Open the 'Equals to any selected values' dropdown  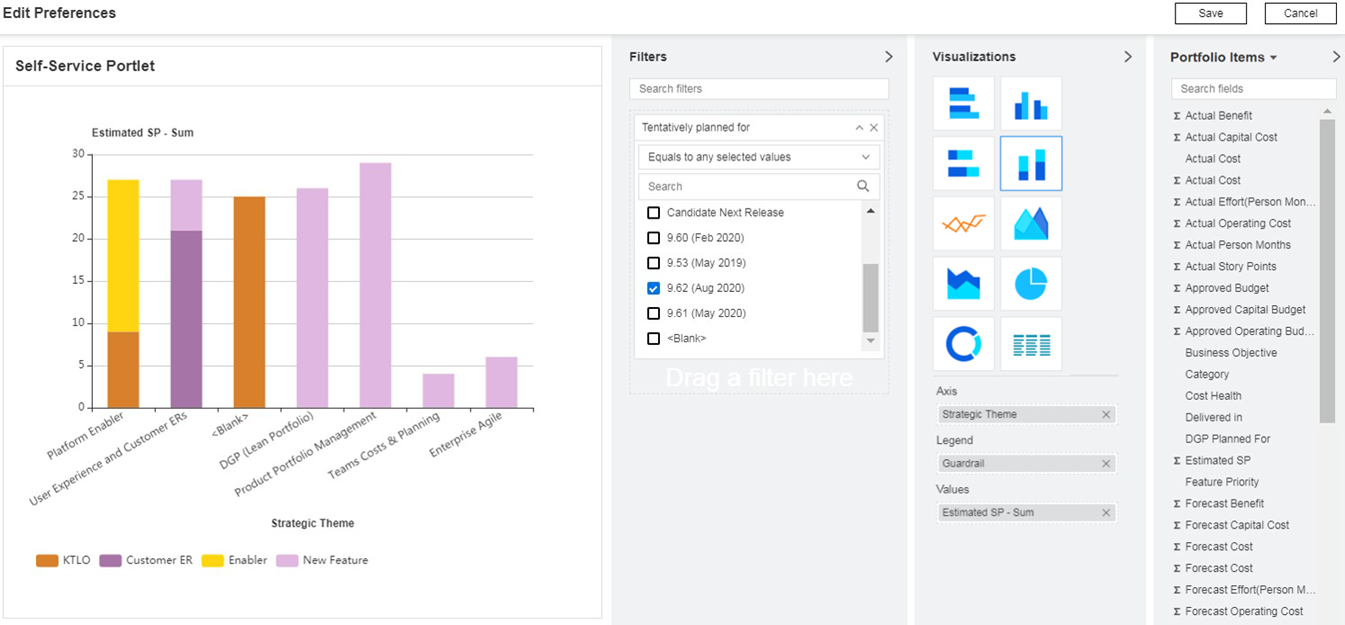pyautogui.click(x=758, y=157)
